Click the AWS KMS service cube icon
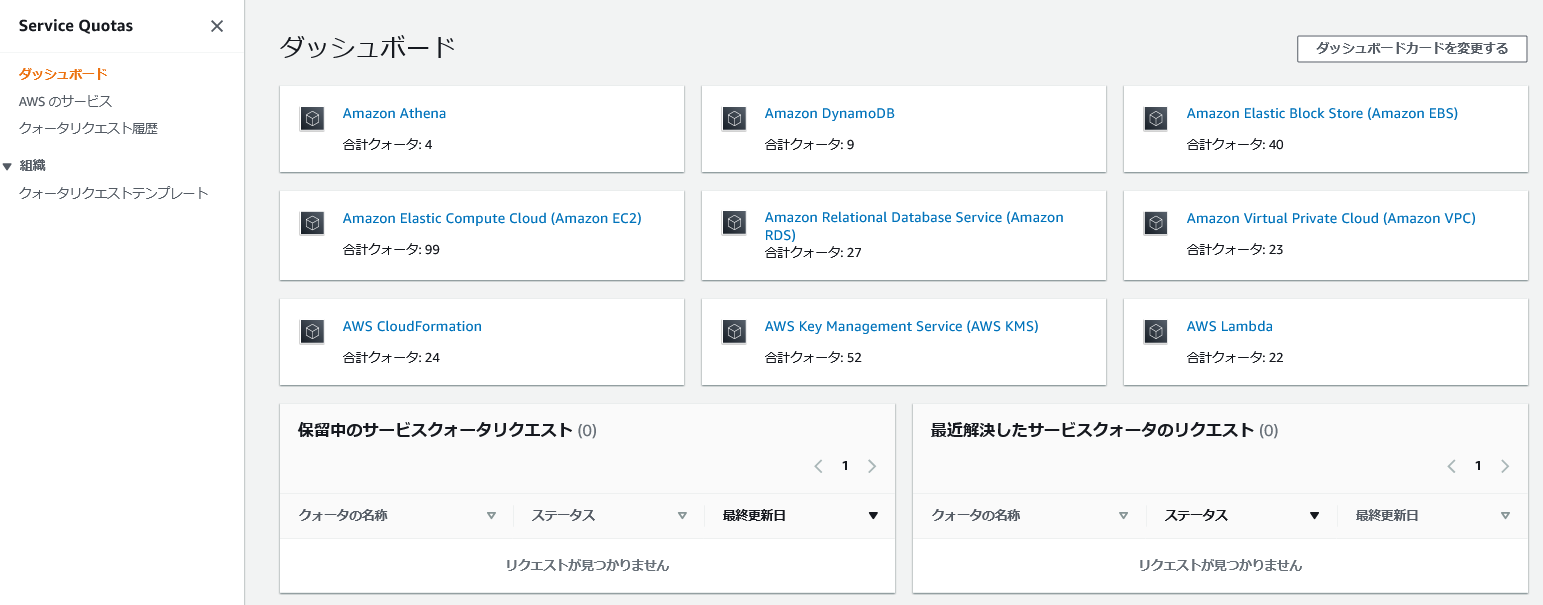The width and height of the screenshot is (1543, 605). 734,332
